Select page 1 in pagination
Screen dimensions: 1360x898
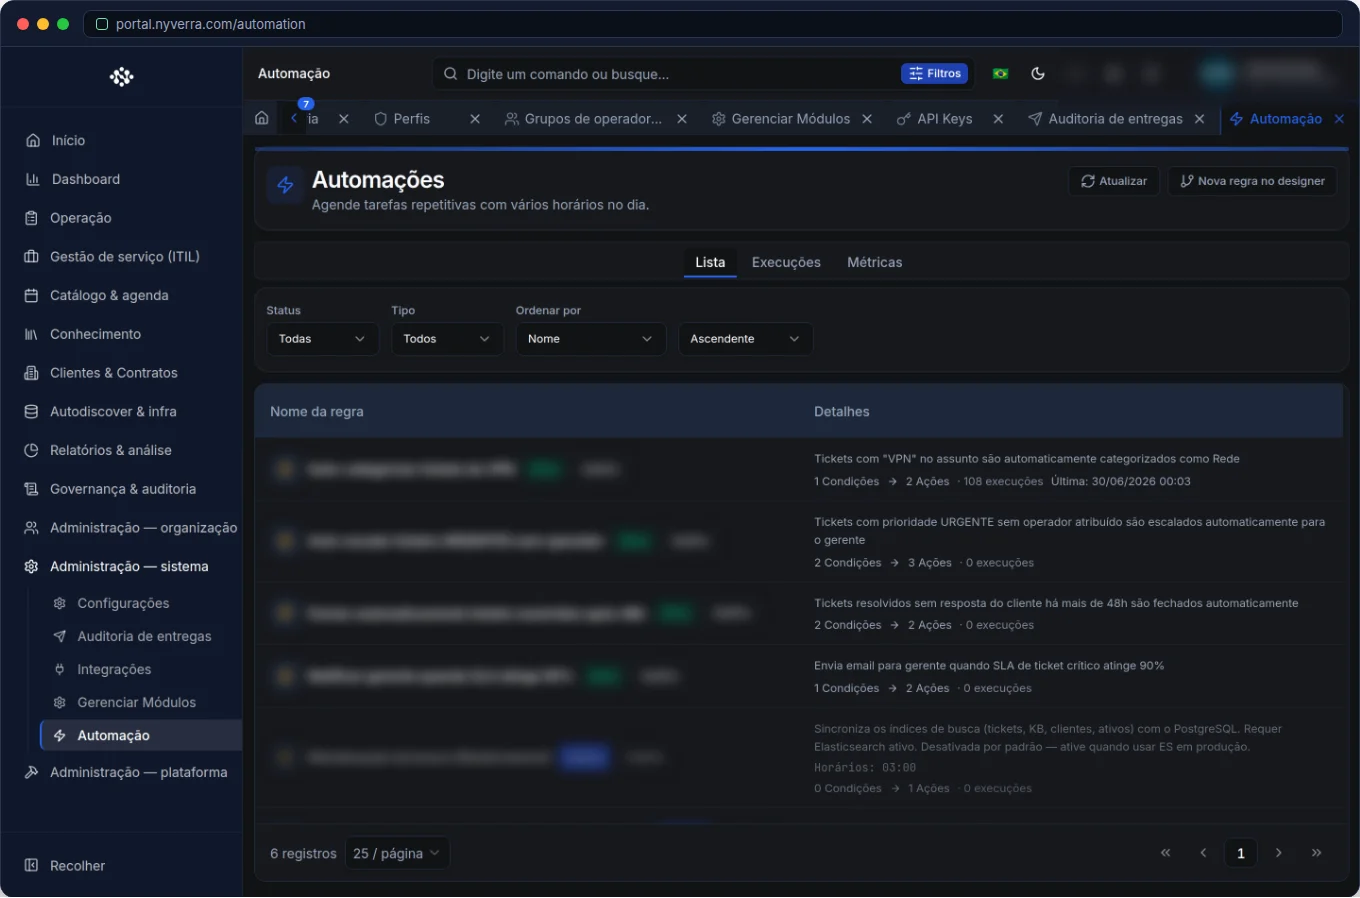coord(1241,853)
